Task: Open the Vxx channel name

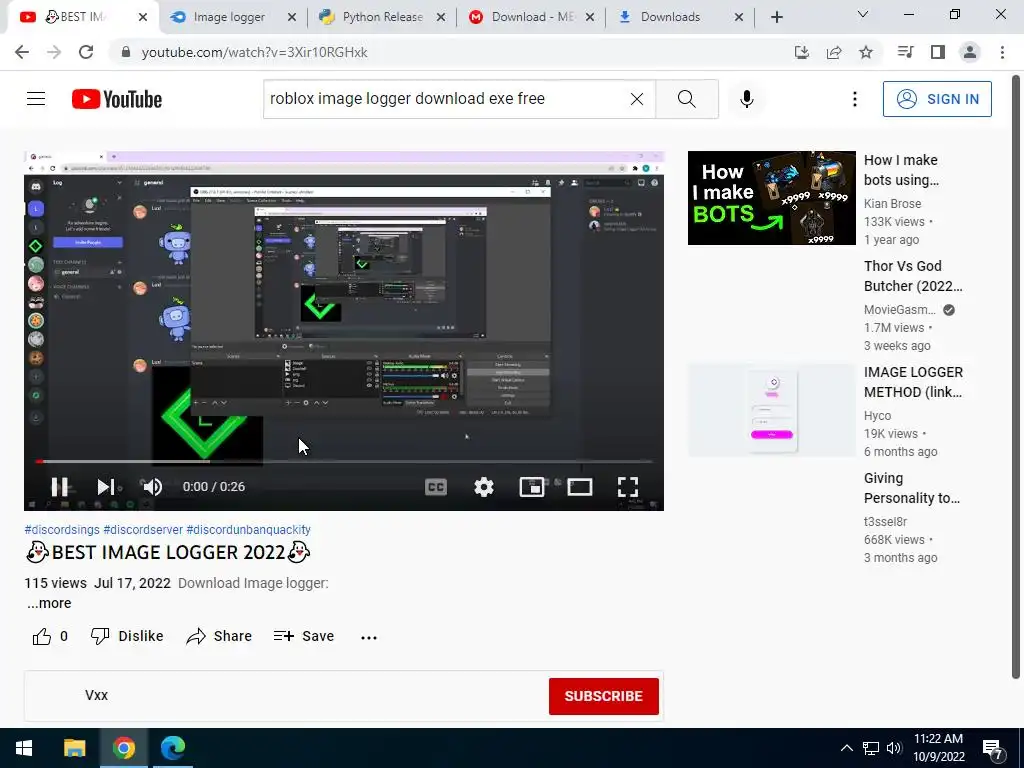Action: 96,695
